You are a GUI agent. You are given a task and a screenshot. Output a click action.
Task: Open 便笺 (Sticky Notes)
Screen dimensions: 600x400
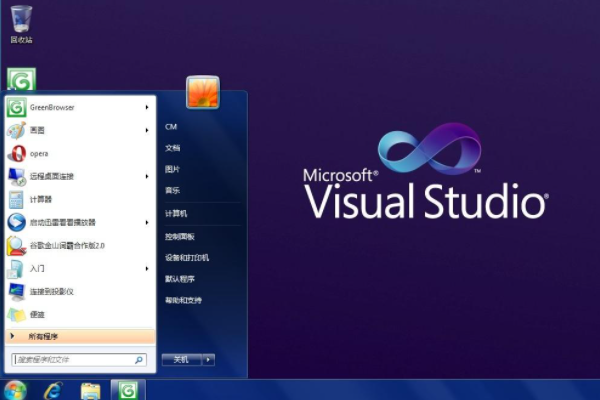pyautogui.click(x=36, y=314)
